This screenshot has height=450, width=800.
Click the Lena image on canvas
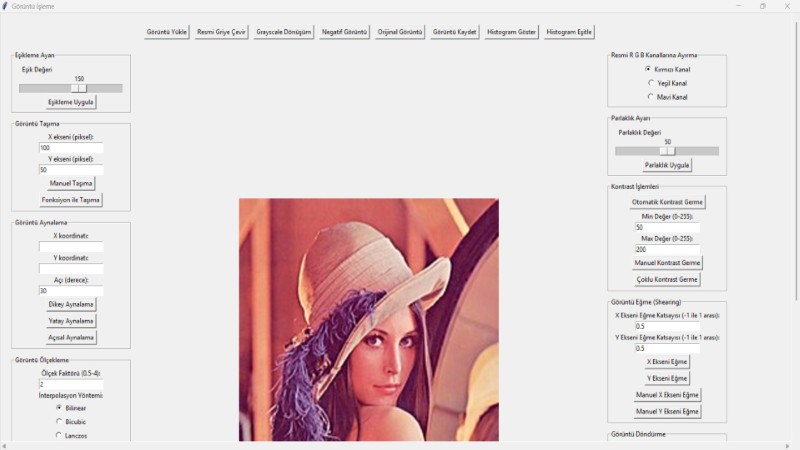tap(368, 320)
